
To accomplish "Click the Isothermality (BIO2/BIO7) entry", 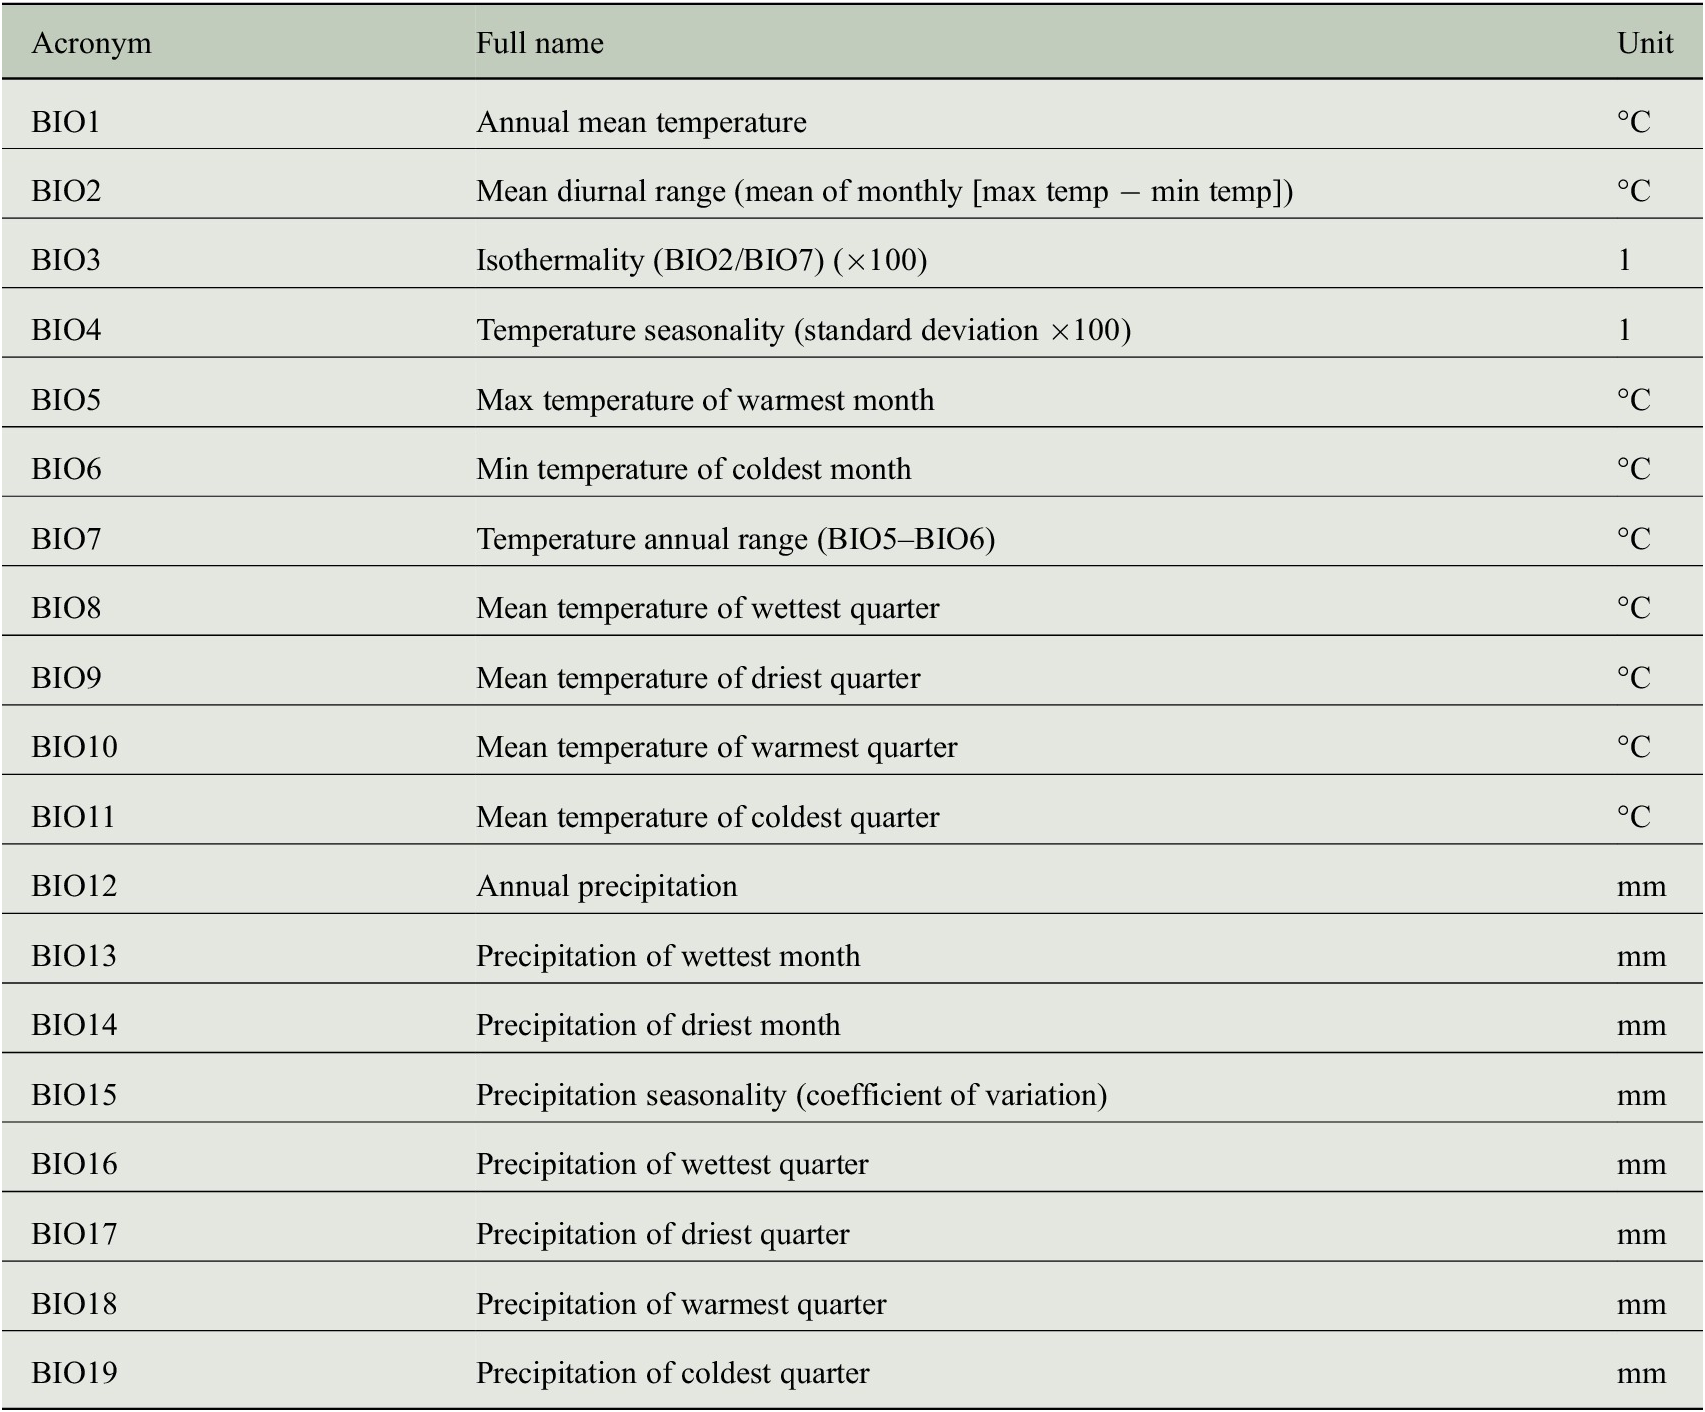I will click(701, 260).
